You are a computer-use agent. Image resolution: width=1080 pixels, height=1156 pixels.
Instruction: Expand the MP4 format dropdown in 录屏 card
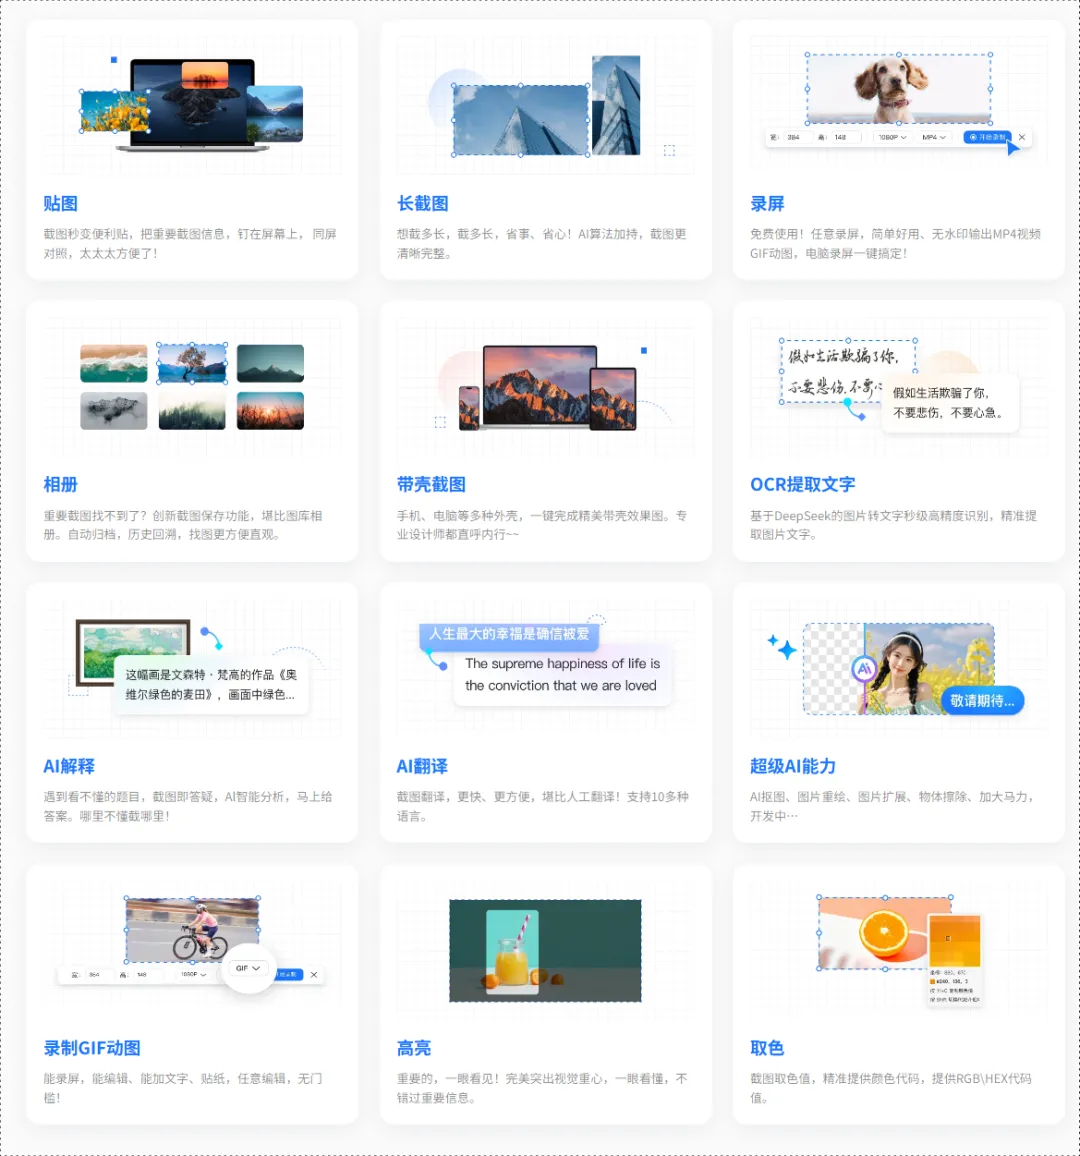pyautogui.click(x=933, y=137)
